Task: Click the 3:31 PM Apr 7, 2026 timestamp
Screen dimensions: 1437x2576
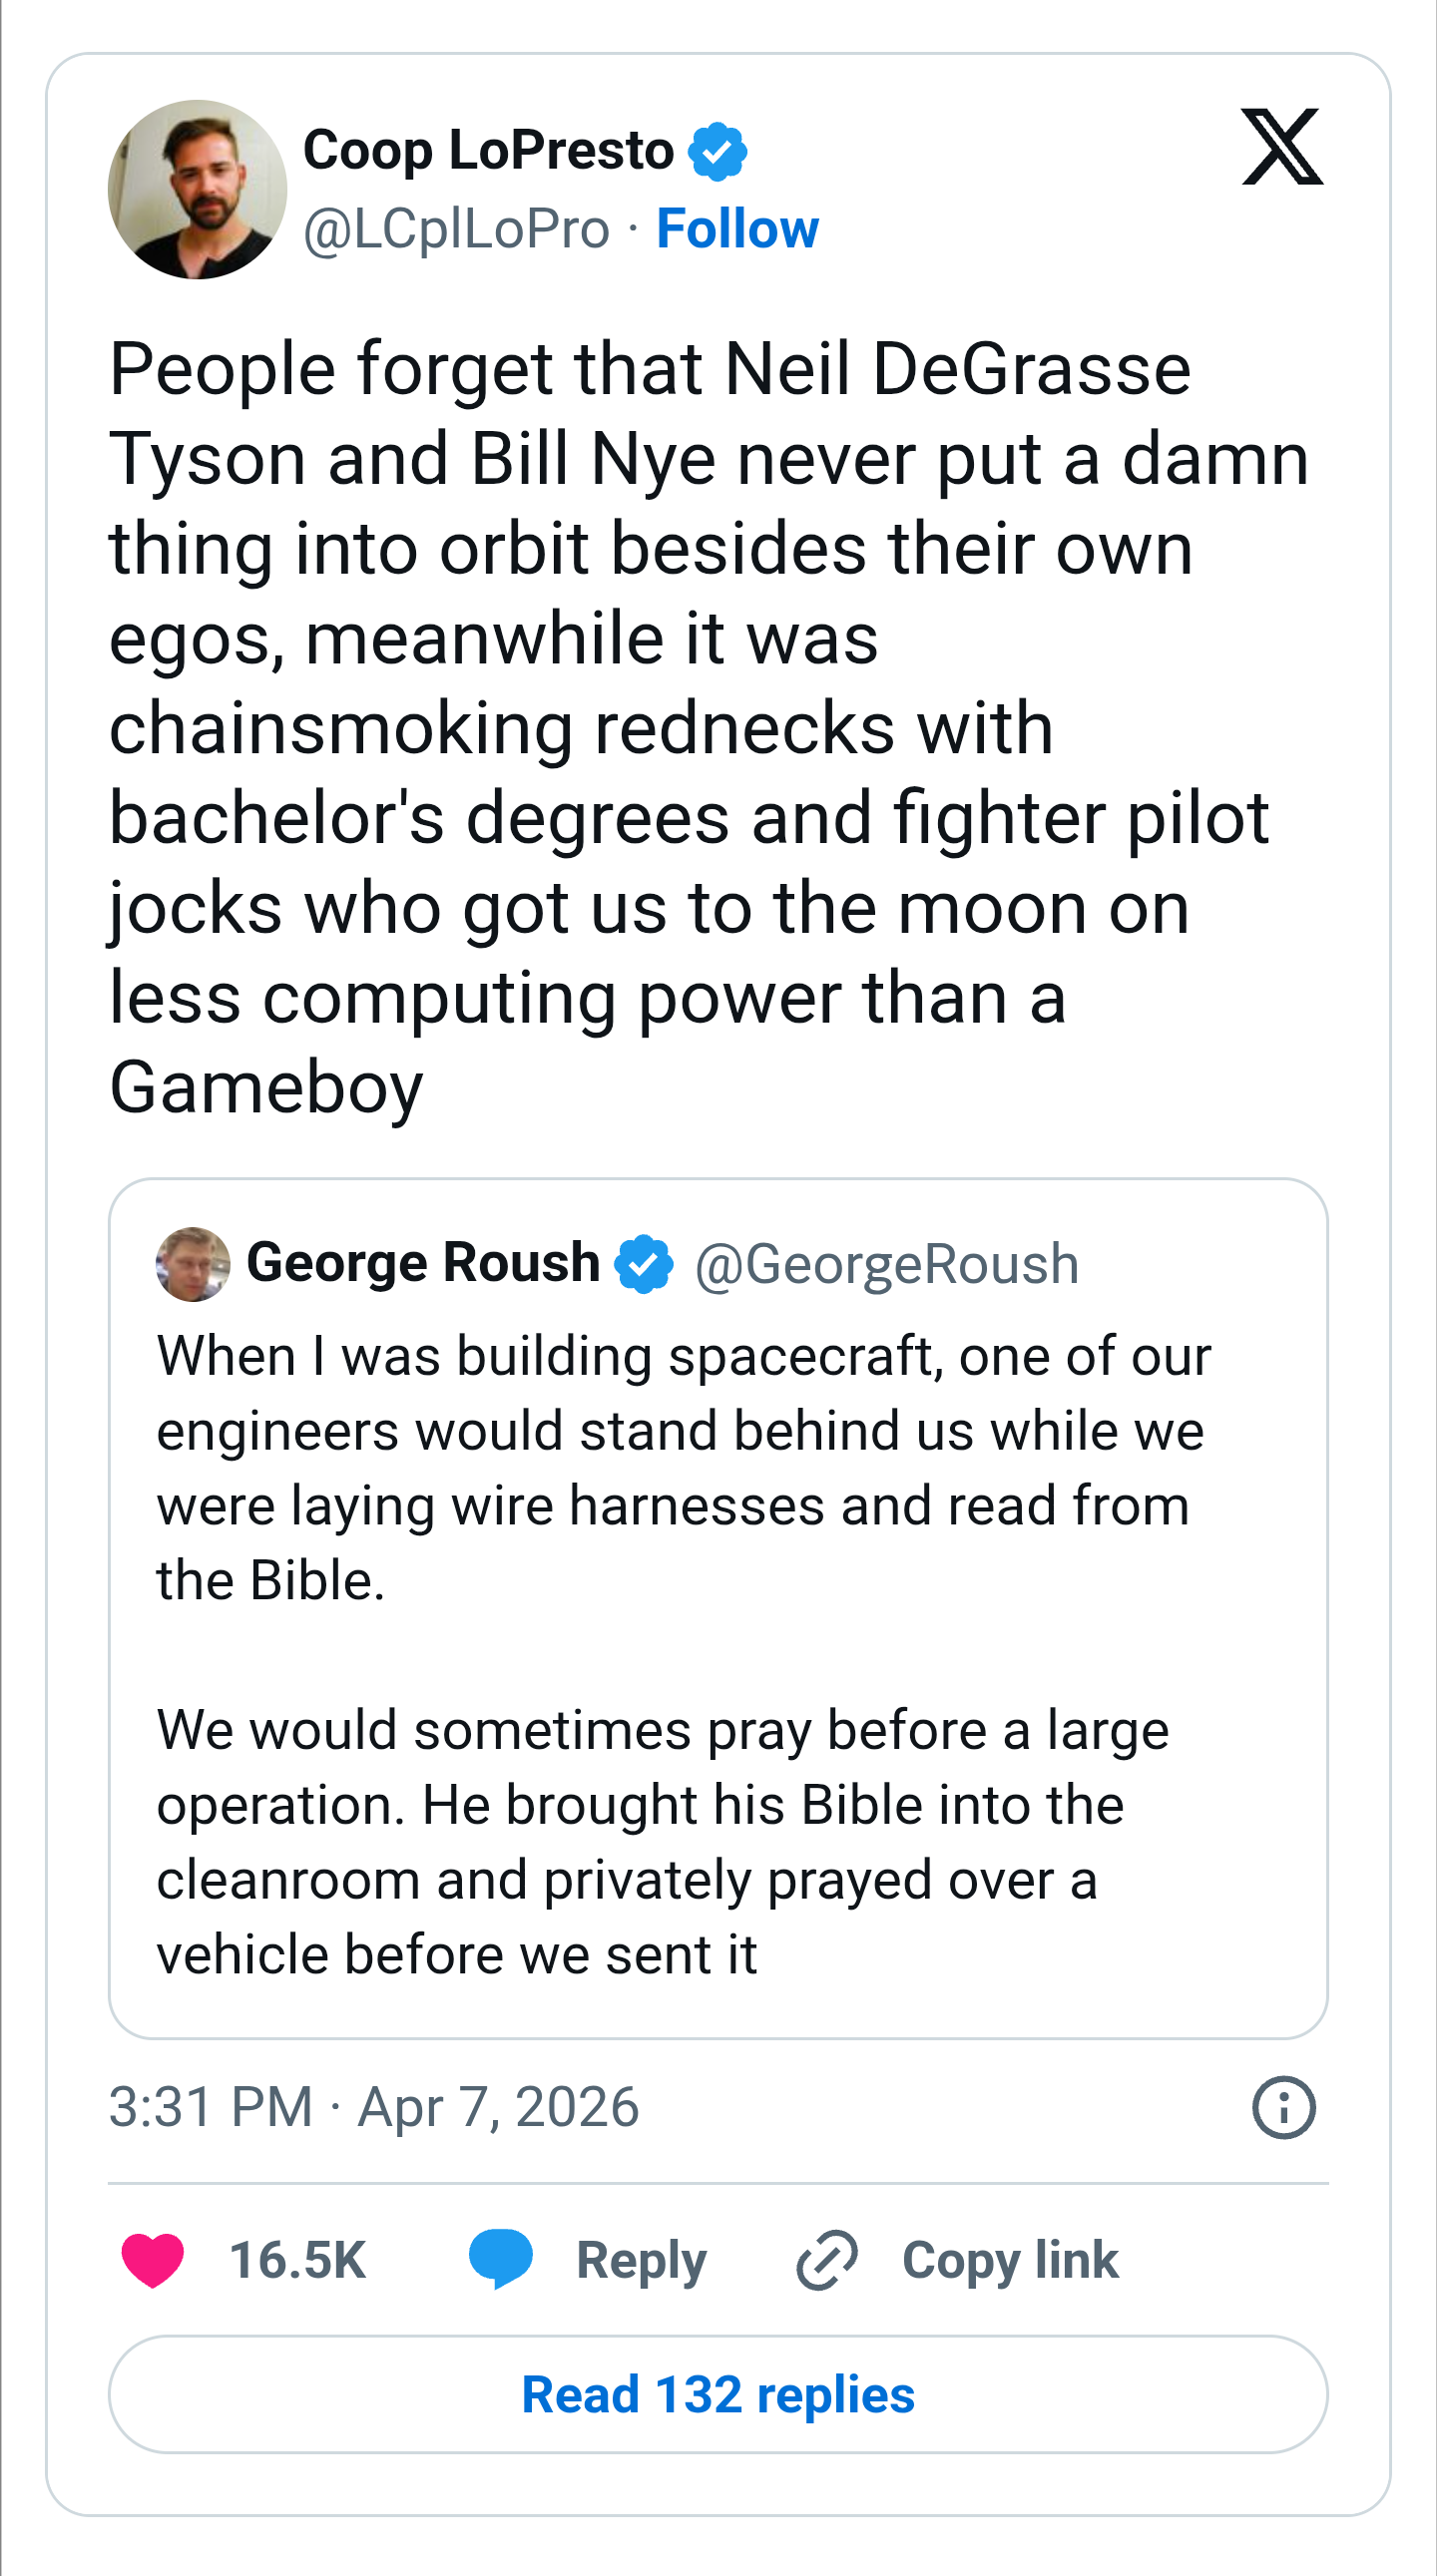Action: point(374,2107)
